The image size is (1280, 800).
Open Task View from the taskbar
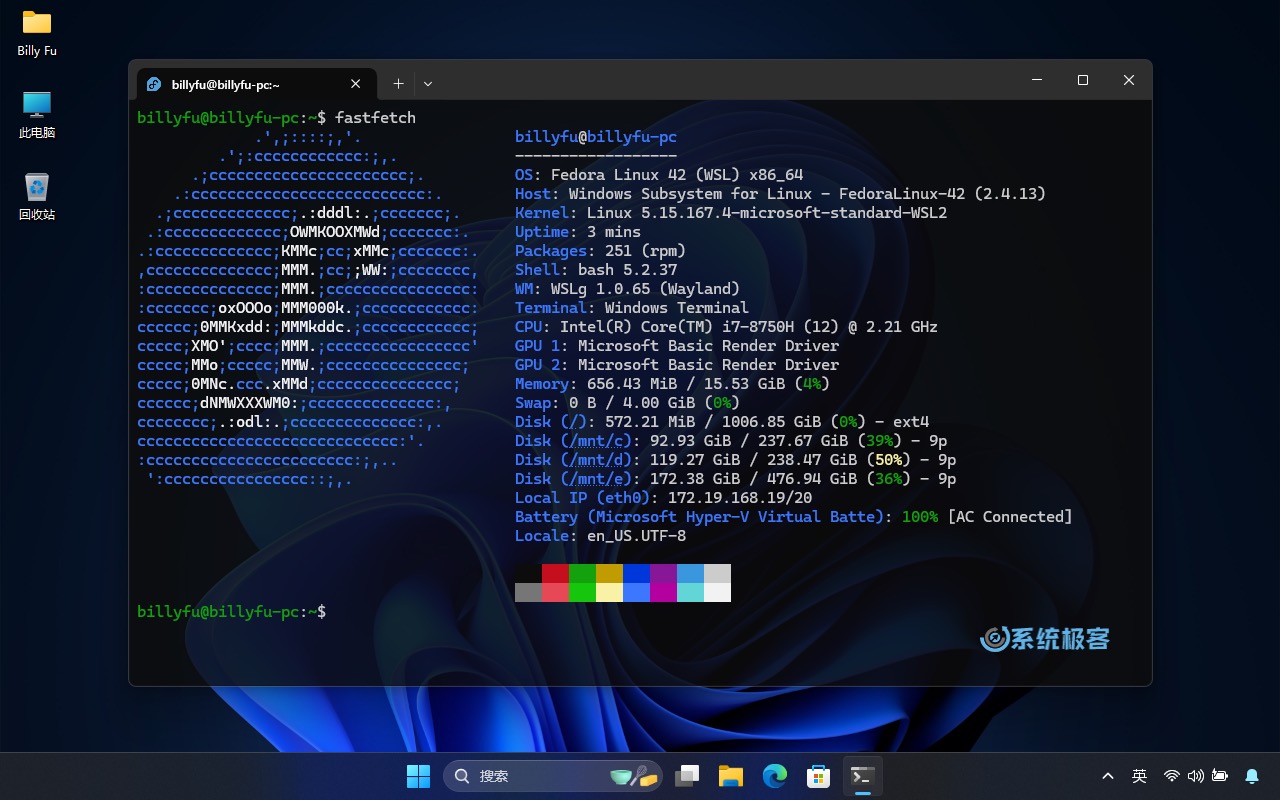click(687, 776)
